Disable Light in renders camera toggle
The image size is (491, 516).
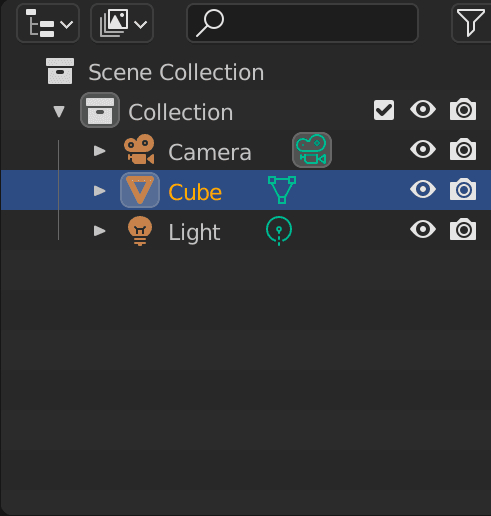point(463,229)
